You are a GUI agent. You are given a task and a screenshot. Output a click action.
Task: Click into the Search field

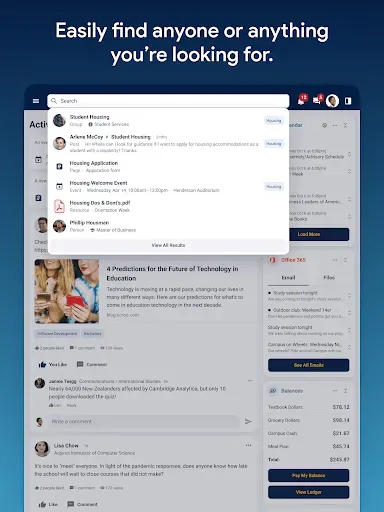[168, 101]
